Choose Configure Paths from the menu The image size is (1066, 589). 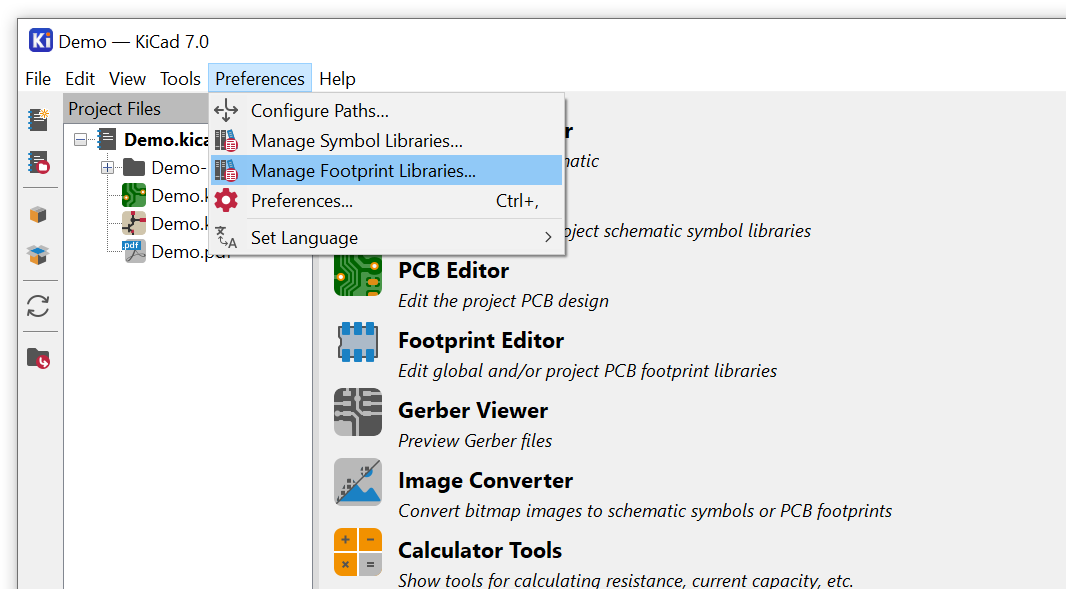pos(319,111)
